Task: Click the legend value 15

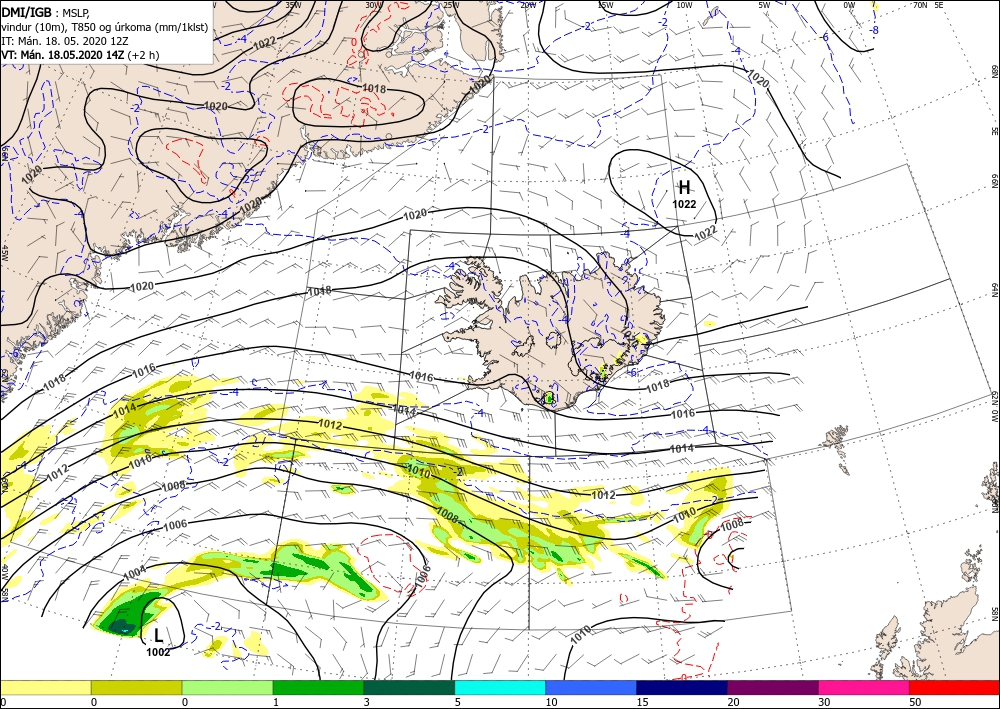Action: tap(642, 703)
